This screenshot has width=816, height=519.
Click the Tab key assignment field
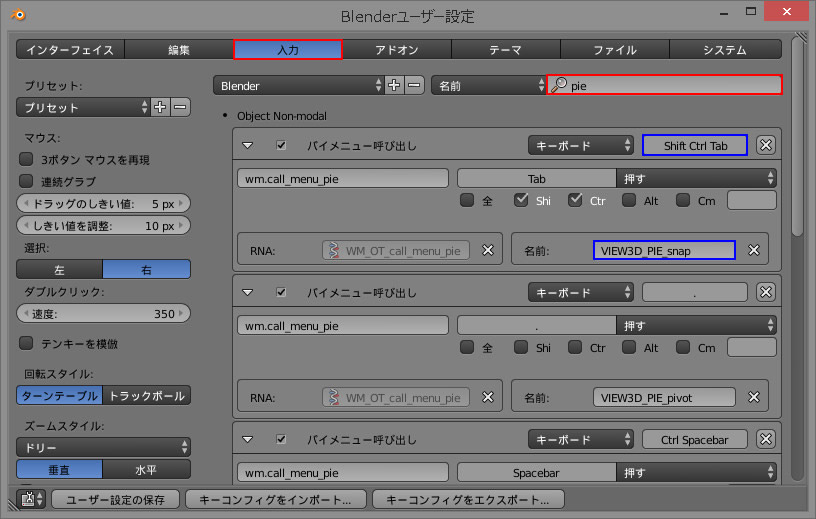537,178
